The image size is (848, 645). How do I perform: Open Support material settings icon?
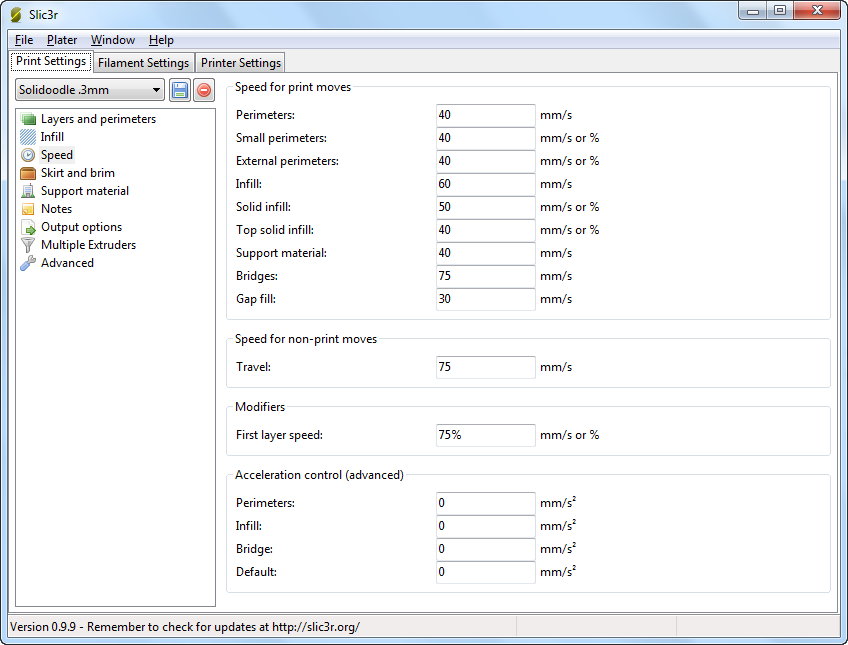28,191
